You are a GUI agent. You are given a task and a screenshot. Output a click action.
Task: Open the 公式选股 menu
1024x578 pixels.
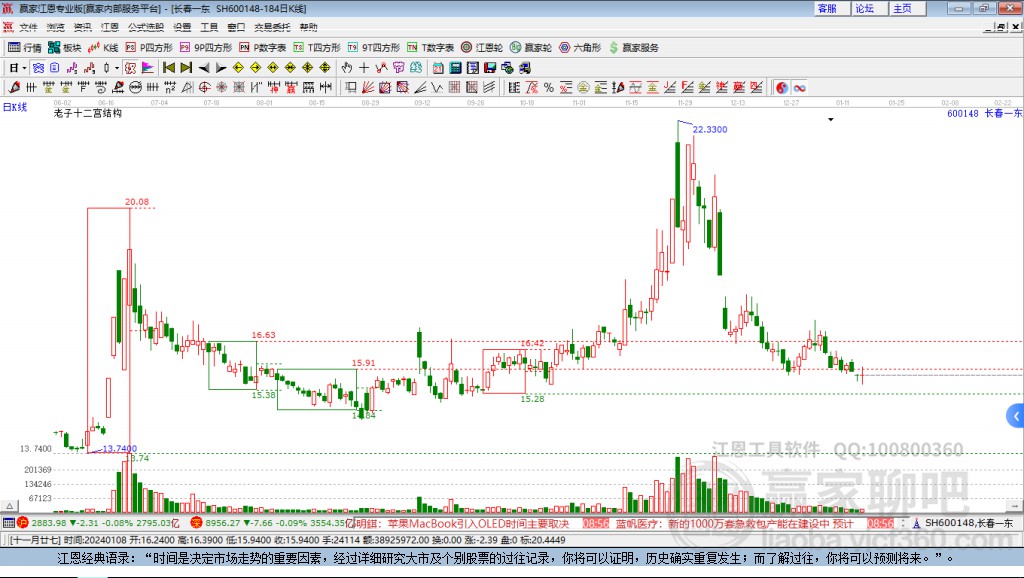click(146, 27)
